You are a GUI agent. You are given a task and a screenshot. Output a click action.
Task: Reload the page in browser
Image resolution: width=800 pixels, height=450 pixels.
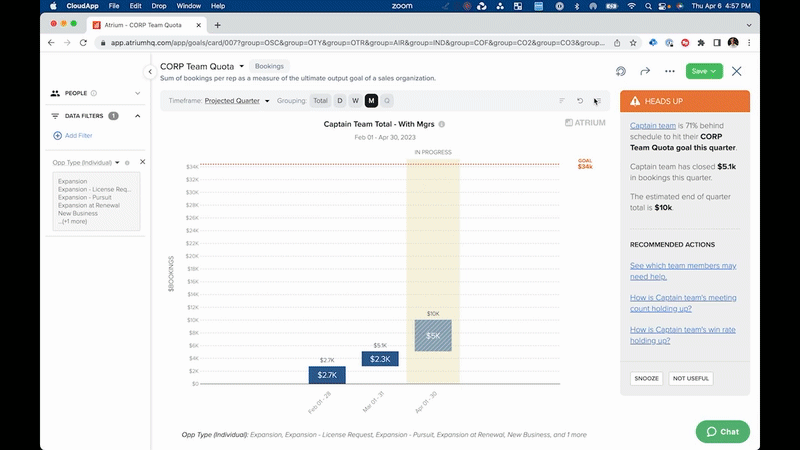click(x=83, y=43)
